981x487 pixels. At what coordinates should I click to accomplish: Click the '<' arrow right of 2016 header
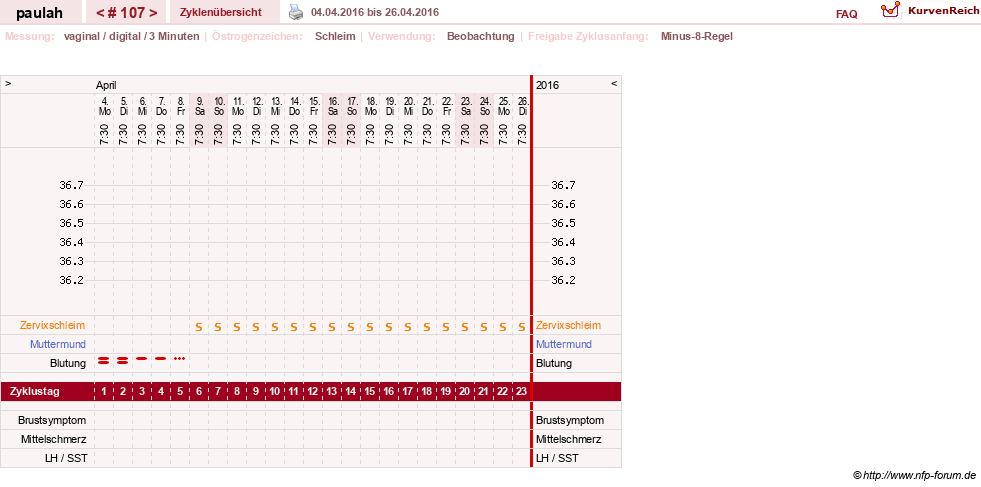[614, 83]
